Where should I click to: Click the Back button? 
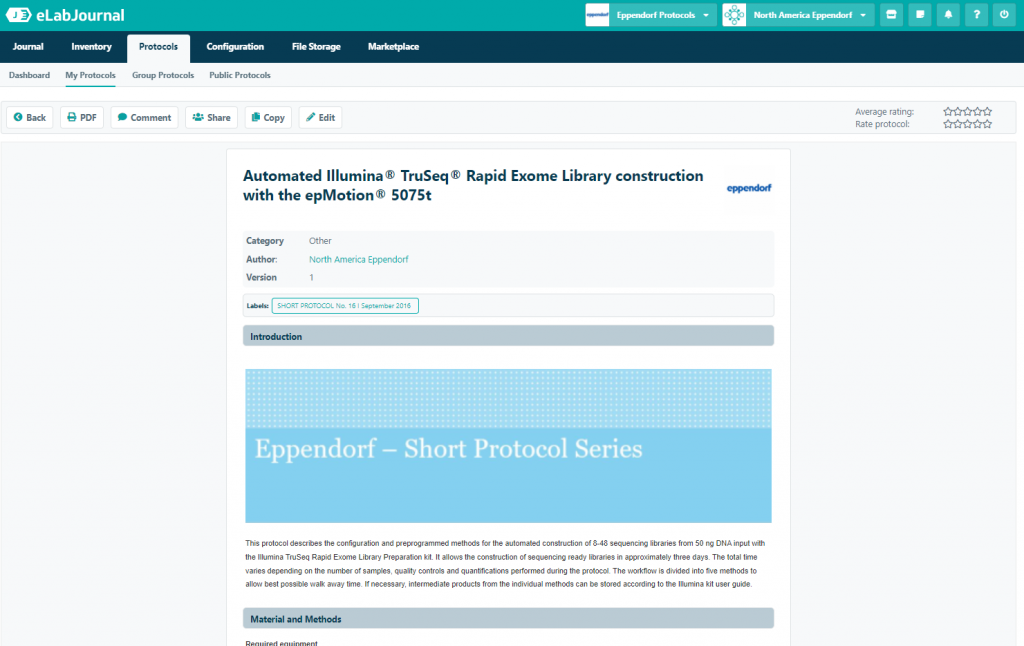click(x=29, y=118)
